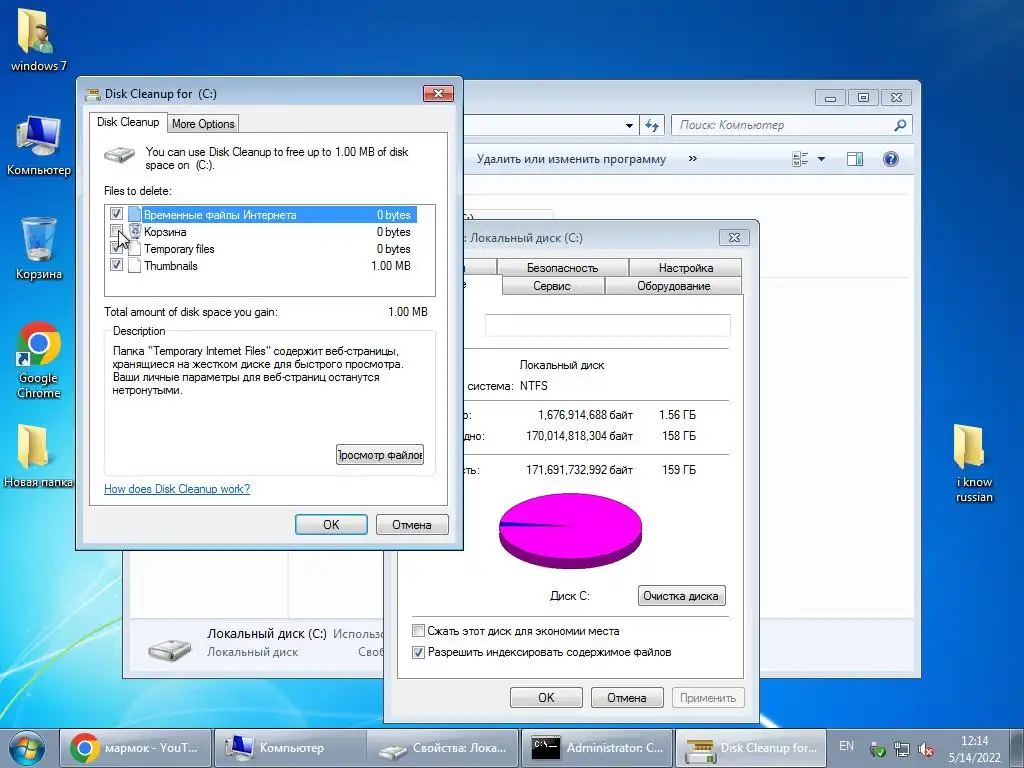Select the Temporary files row label
Viewport: 1024px width, 768px height.
tap(179, 249)
